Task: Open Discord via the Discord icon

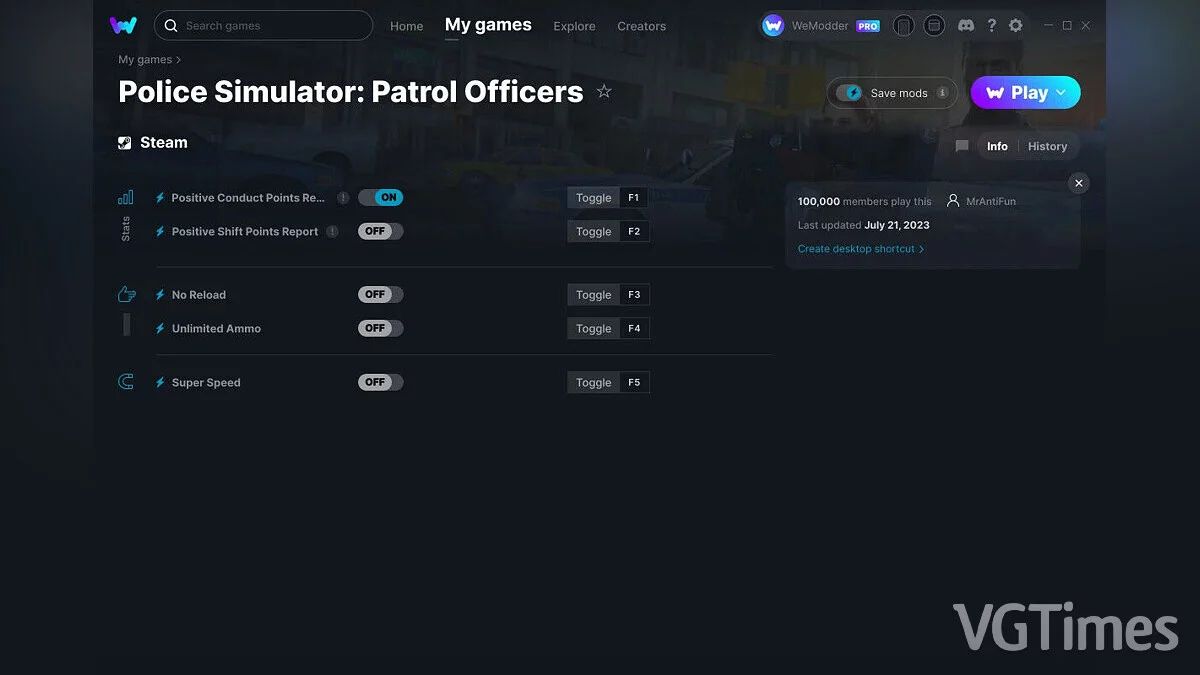Action: tap(965, 25)
